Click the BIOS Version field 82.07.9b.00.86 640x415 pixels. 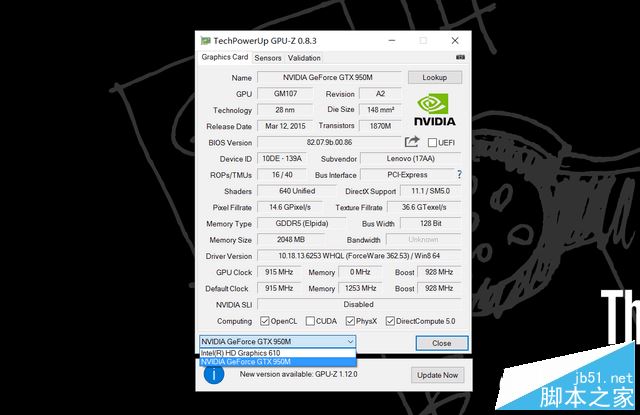pos(329,142)
